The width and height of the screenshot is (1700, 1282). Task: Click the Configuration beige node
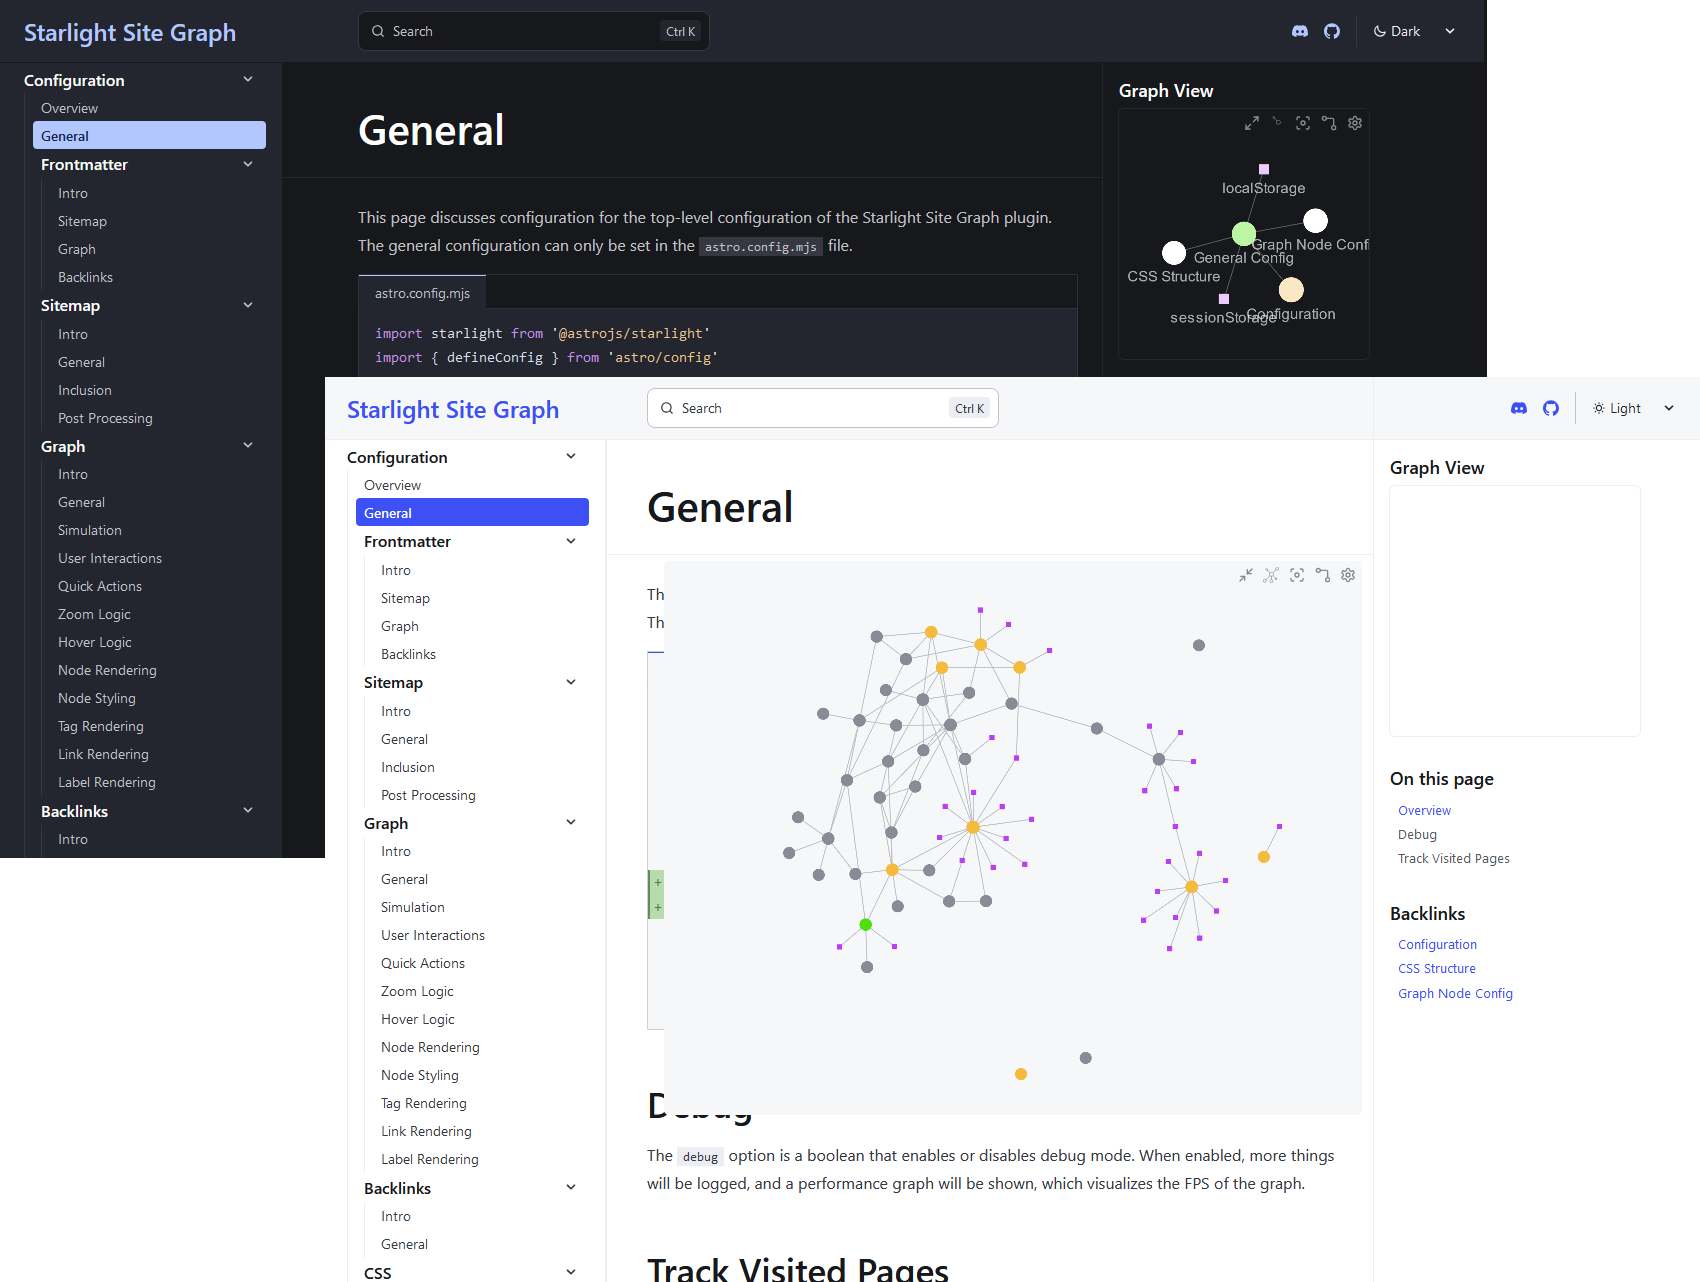point(1291,289)
